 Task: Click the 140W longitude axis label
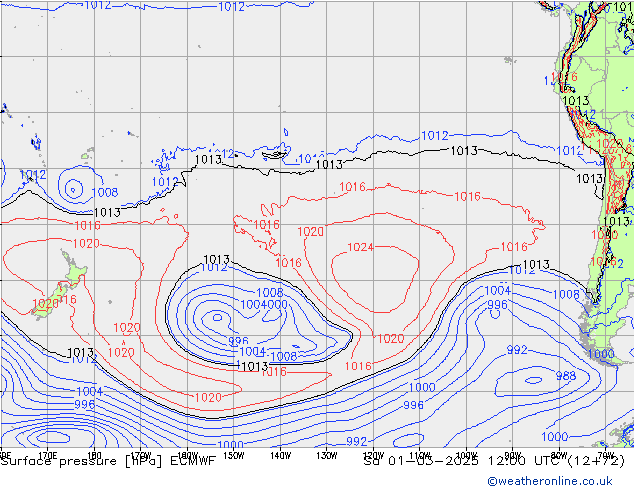[x=280, y=456]
